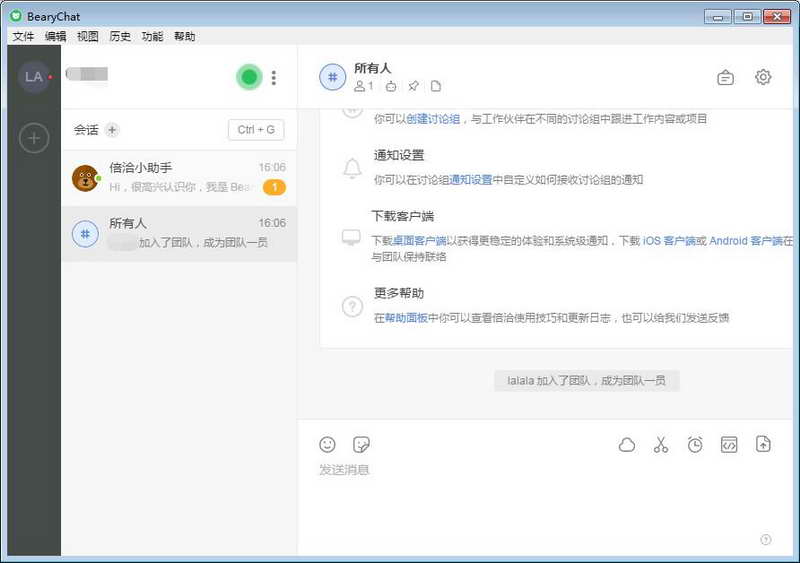
Task: Click the iOS 客户端 link
Action: click(669, 240)
